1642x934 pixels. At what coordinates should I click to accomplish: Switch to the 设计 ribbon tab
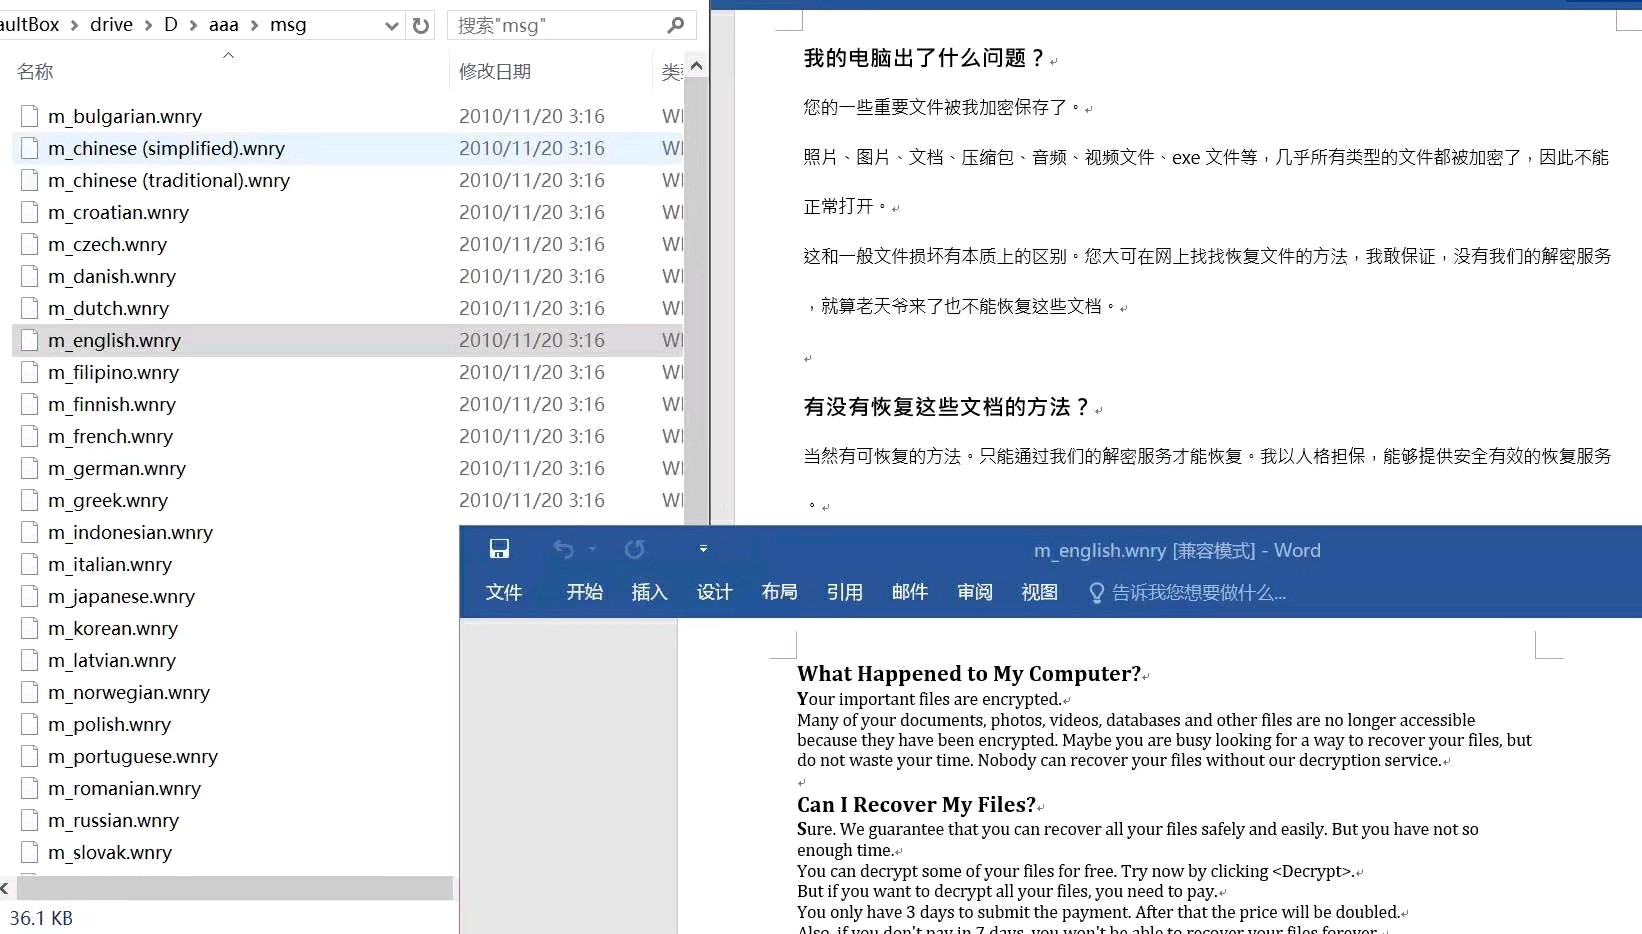tap(715, 592)
